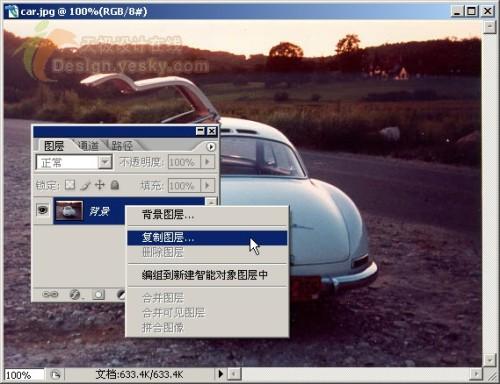
Task: Maximize the car.jpg document window
Action: 471,11
